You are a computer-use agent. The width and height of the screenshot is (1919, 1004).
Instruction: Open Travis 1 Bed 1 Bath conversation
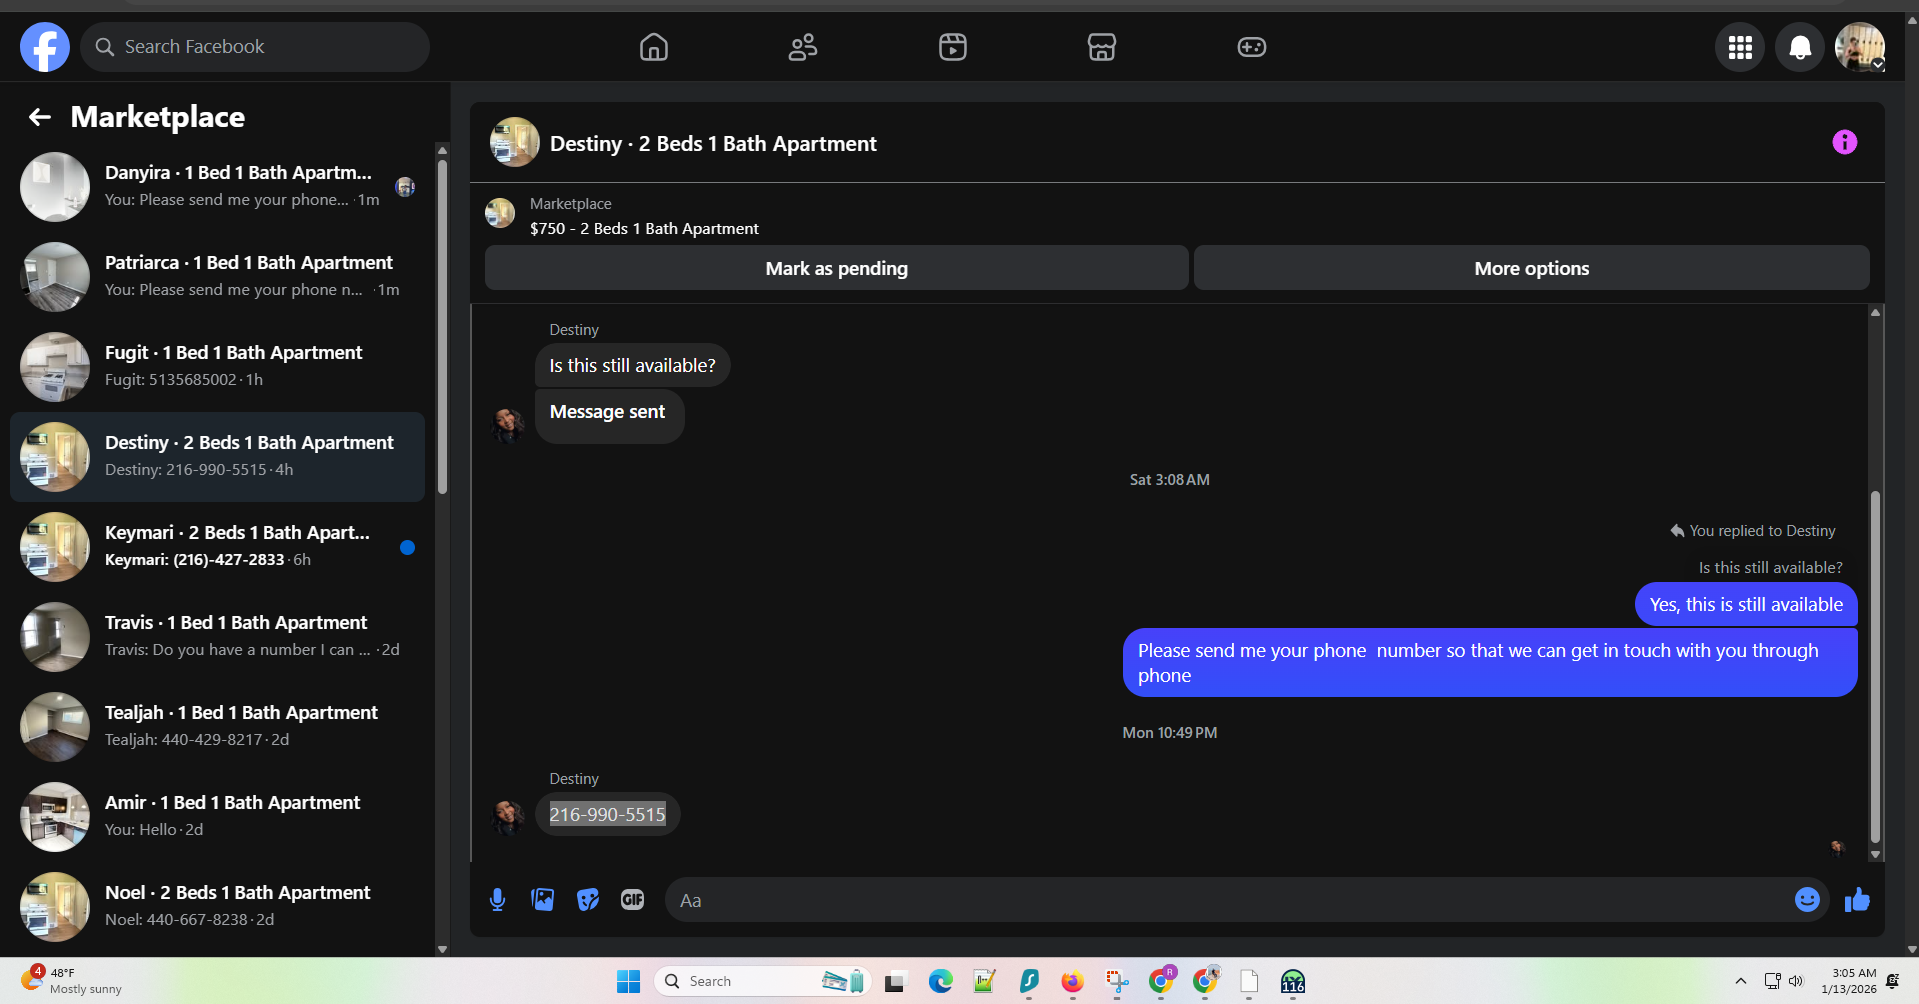217,637
